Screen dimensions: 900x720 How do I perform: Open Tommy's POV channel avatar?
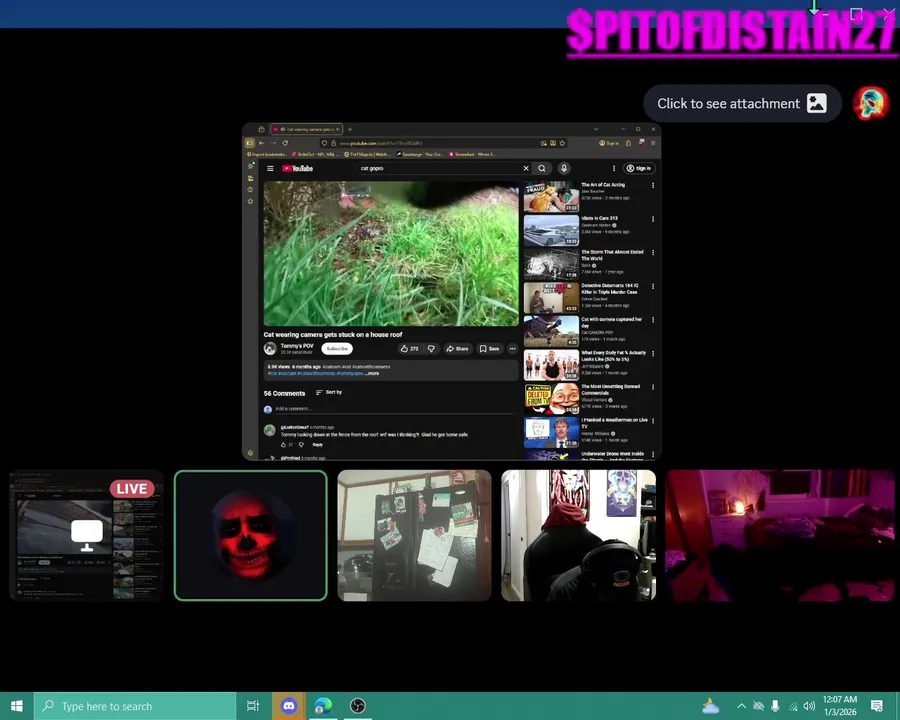270,349
